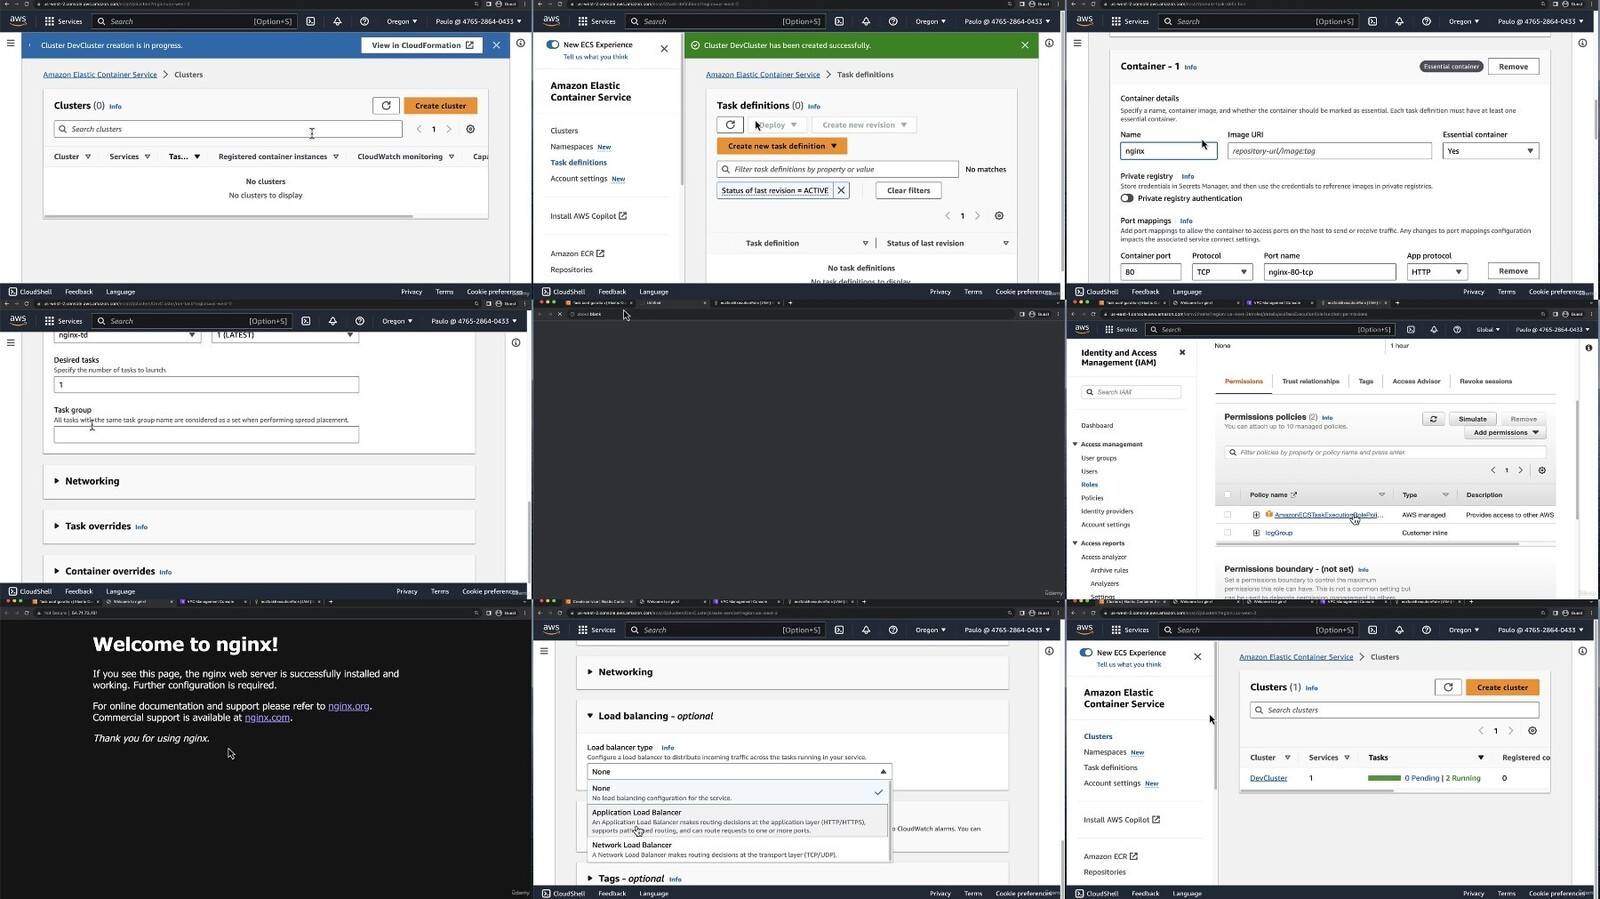
Task: Open nginx.org link on welcome page
Action: pyautogui.click(x=349, y=706)
